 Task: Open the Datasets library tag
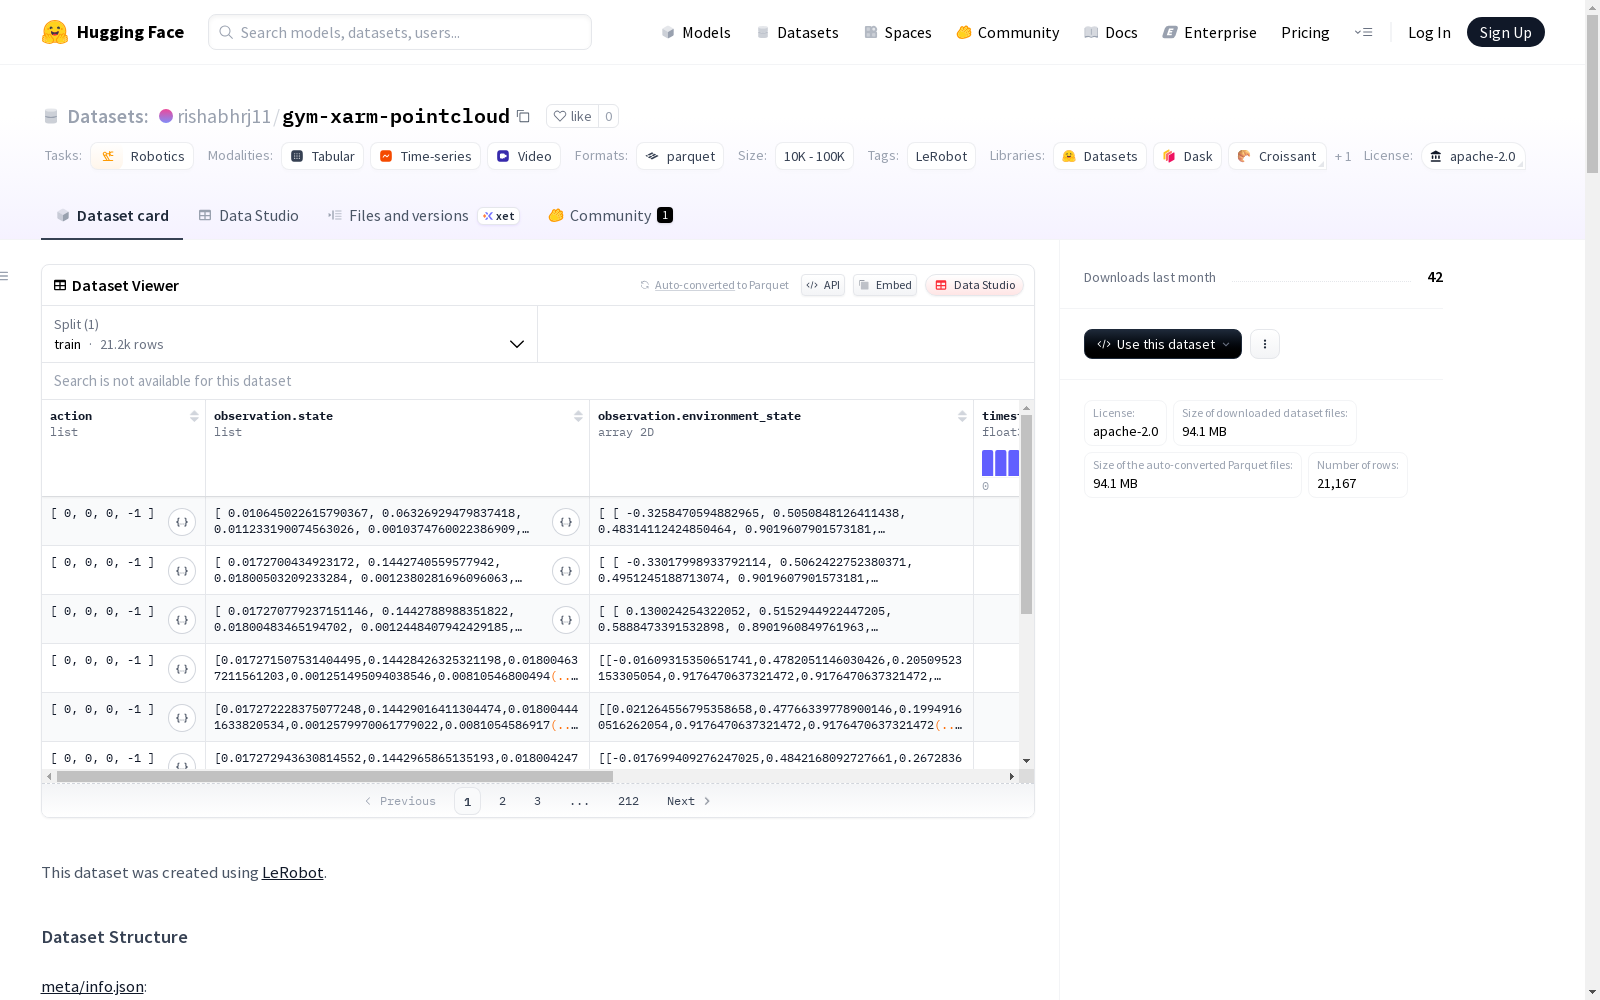[1100, 156]
